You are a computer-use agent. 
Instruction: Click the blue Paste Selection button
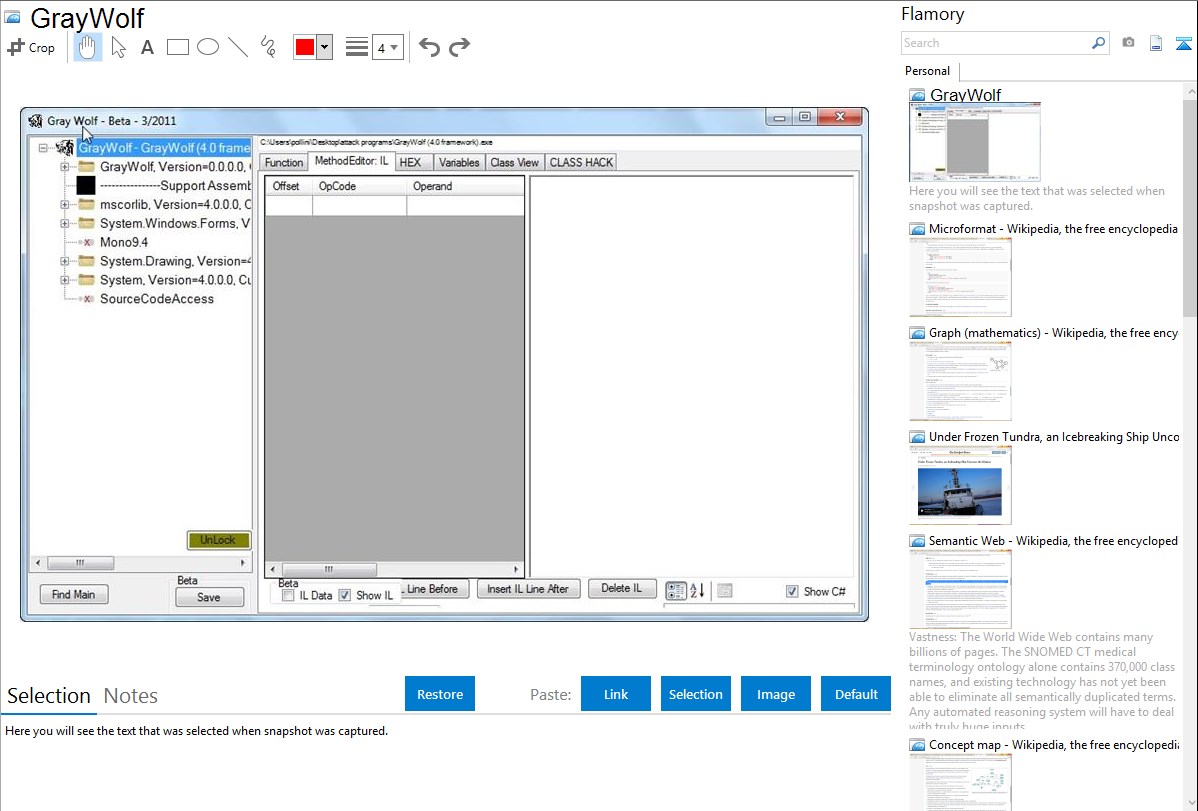coord(696,694)
